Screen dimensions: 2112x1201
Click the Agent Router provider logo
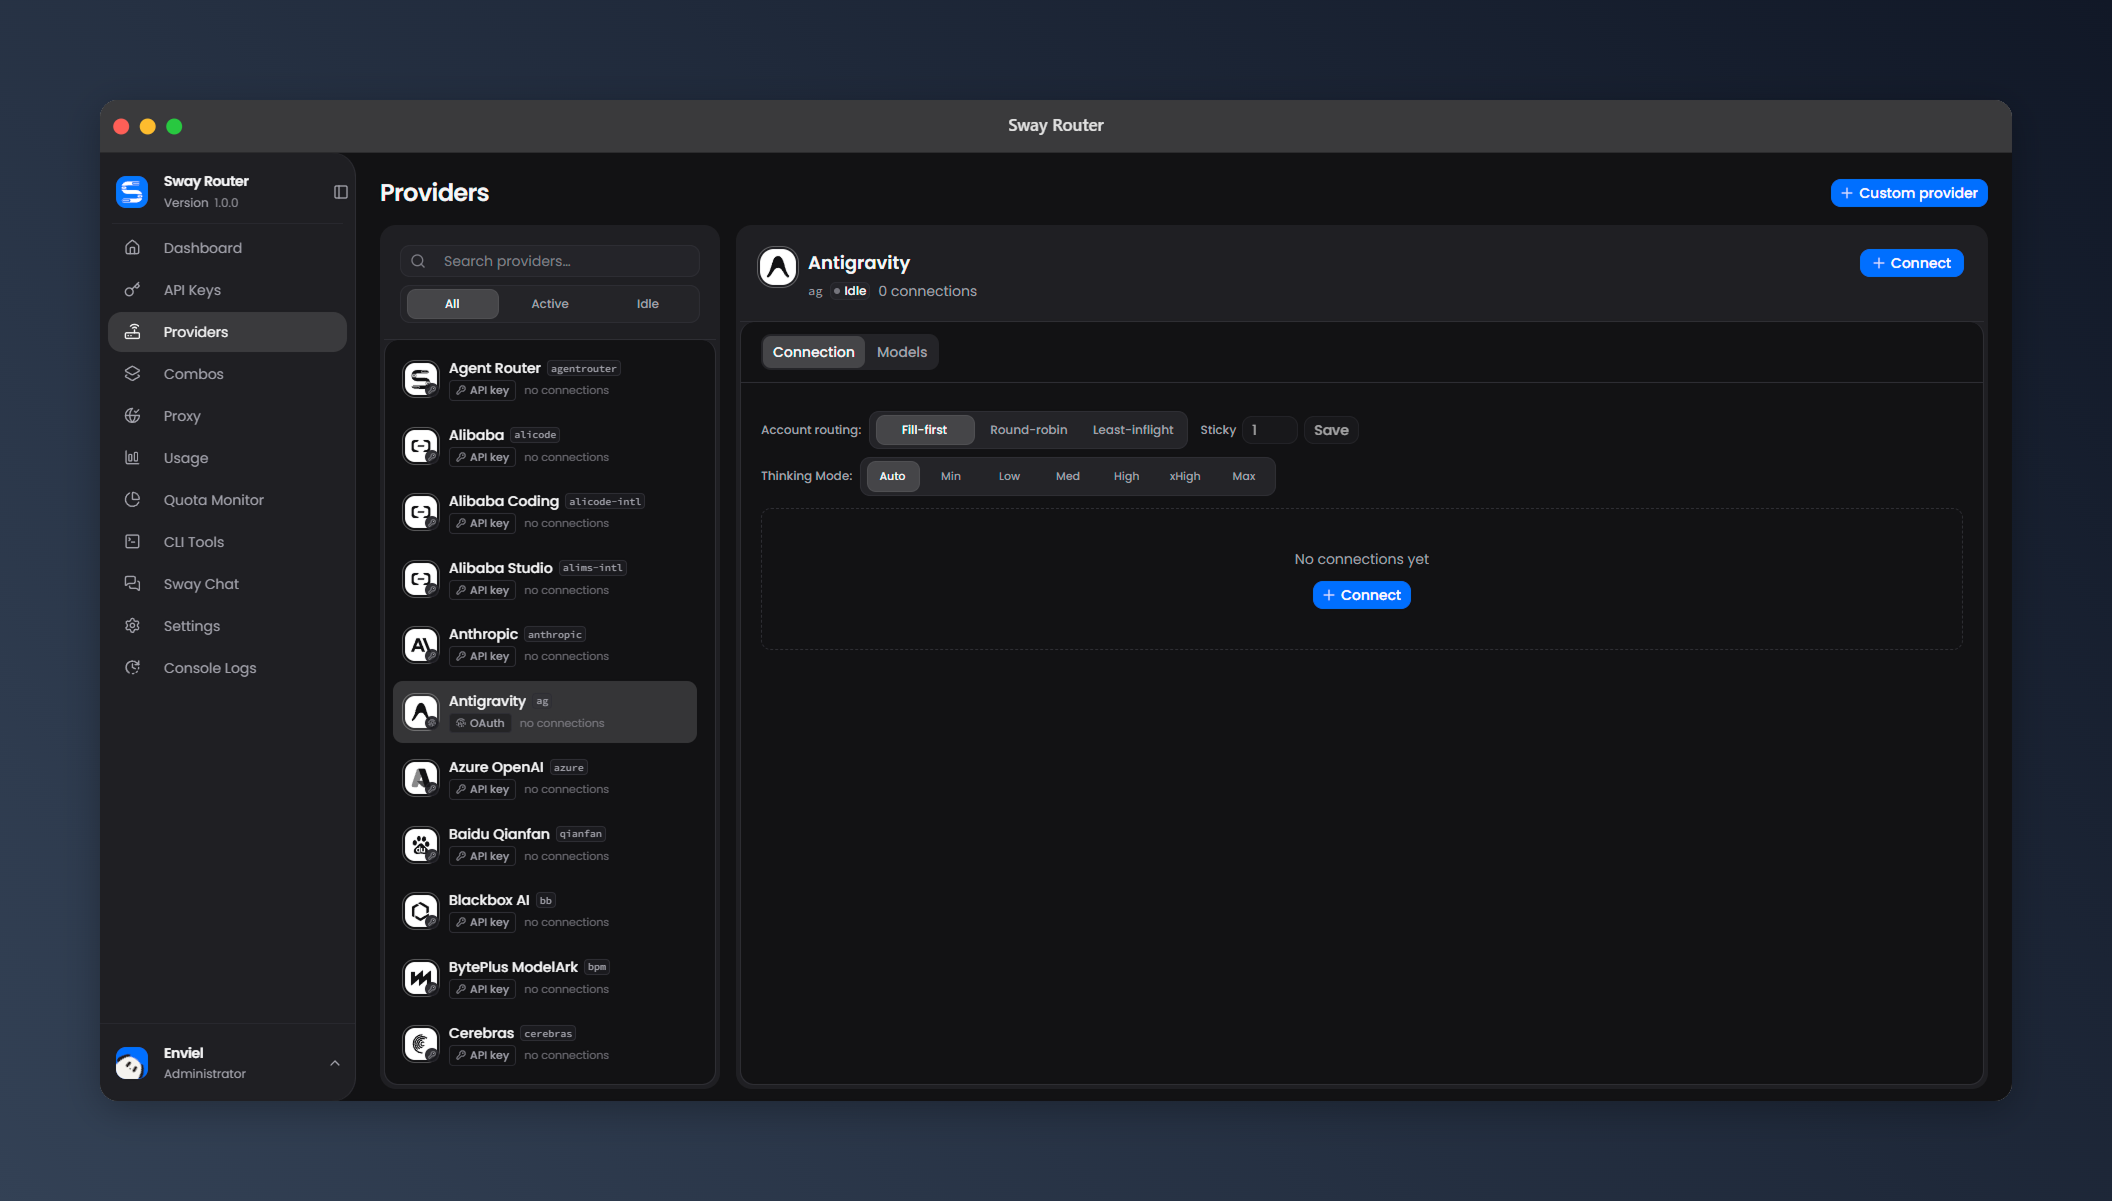coord(421,379)
